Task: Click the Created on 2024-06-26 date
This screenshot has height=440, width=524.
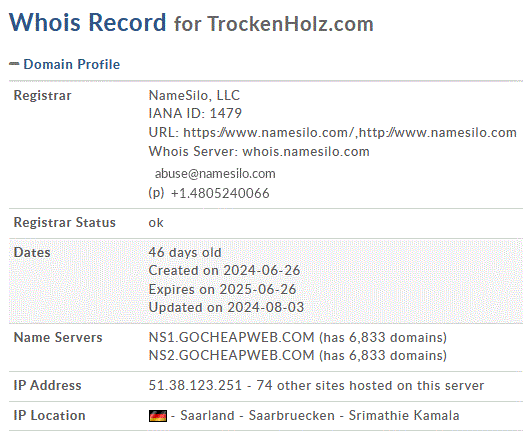Action: [x=224, y=270]
